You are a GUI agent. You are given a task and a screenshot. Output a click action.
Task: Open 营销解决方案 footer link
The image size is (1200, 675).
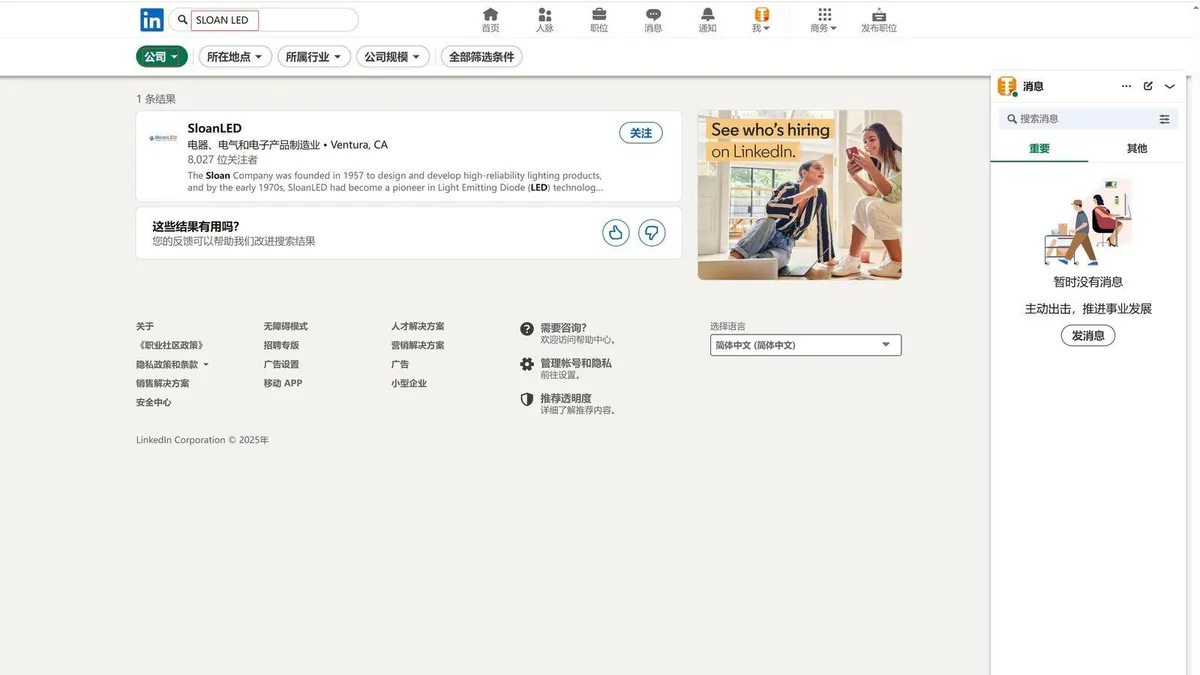tap(418, 346)
